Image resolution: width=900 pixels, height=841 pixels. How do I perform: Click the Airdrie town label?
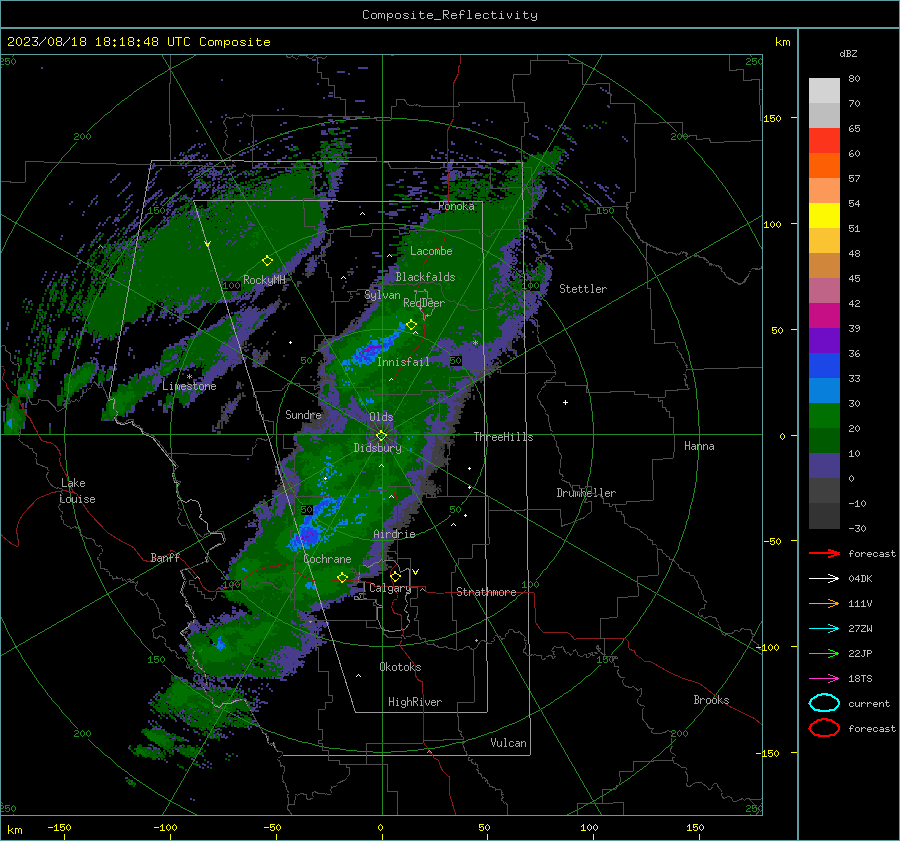click(x=394, y=534)
